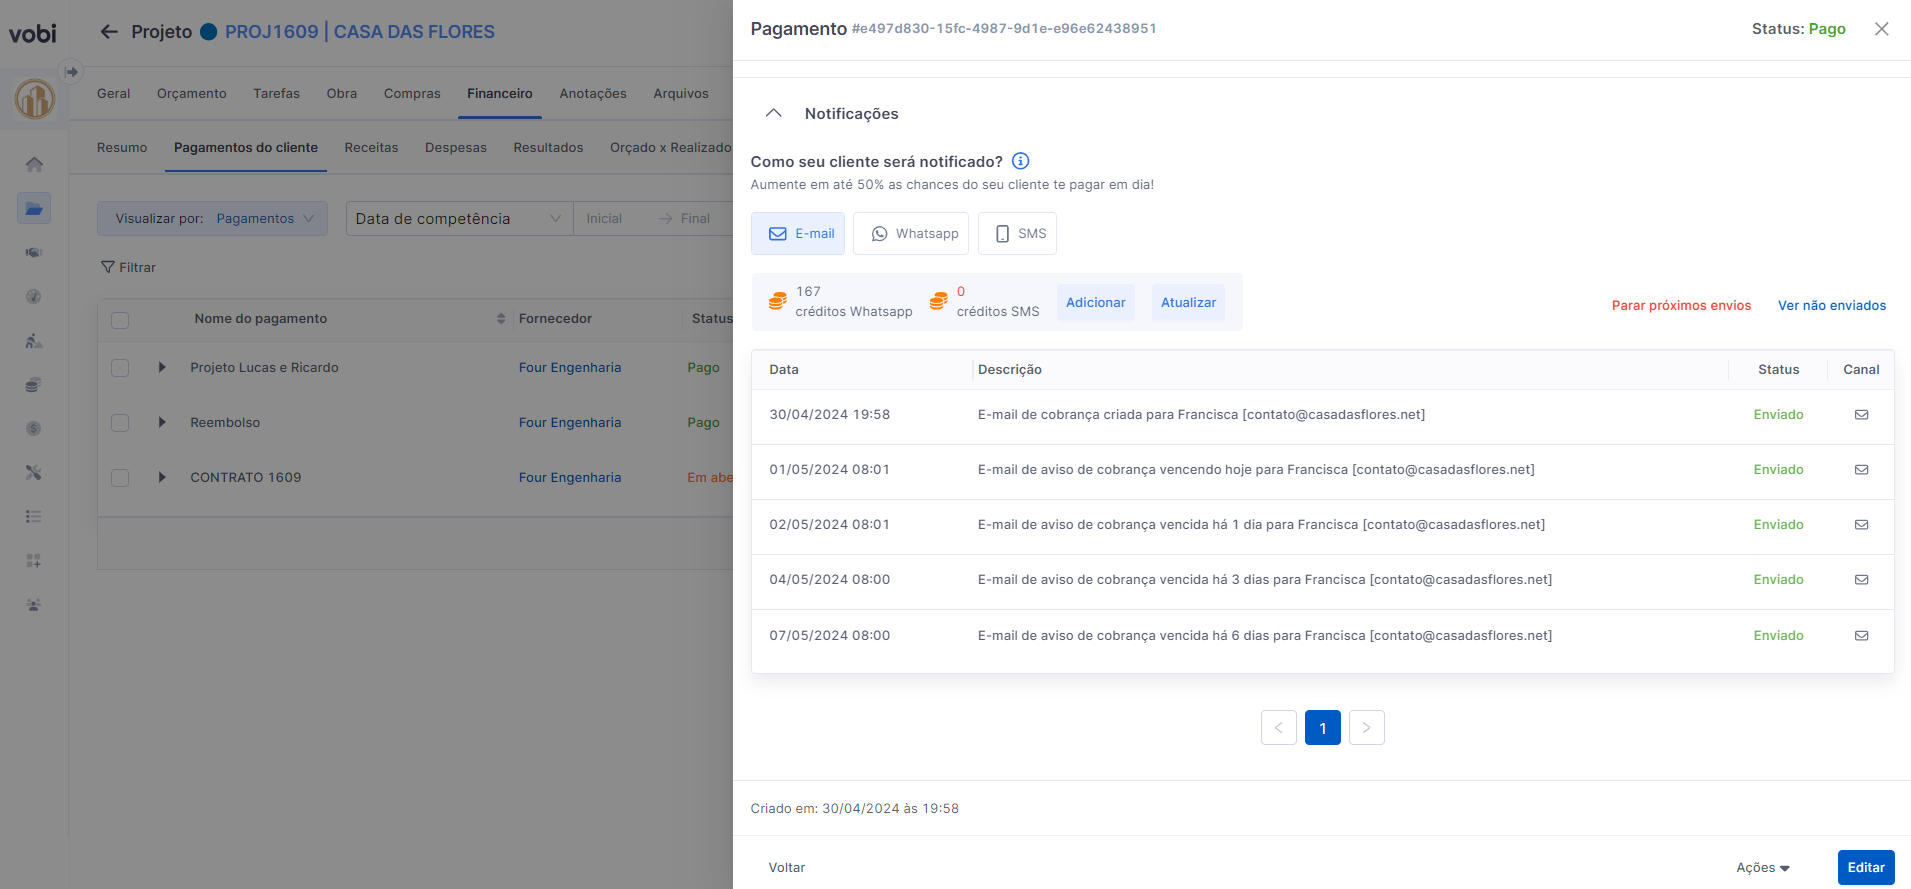Expand the Reembolso payment row
Screen dimensions: 1911x889
pyautogui.click(x=162, y=423)
